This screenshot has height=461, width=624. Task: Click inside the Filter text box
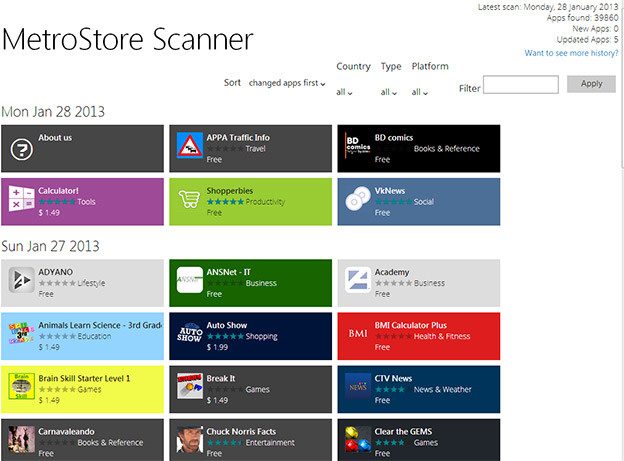pyautogui.click(x=521, y=84)
